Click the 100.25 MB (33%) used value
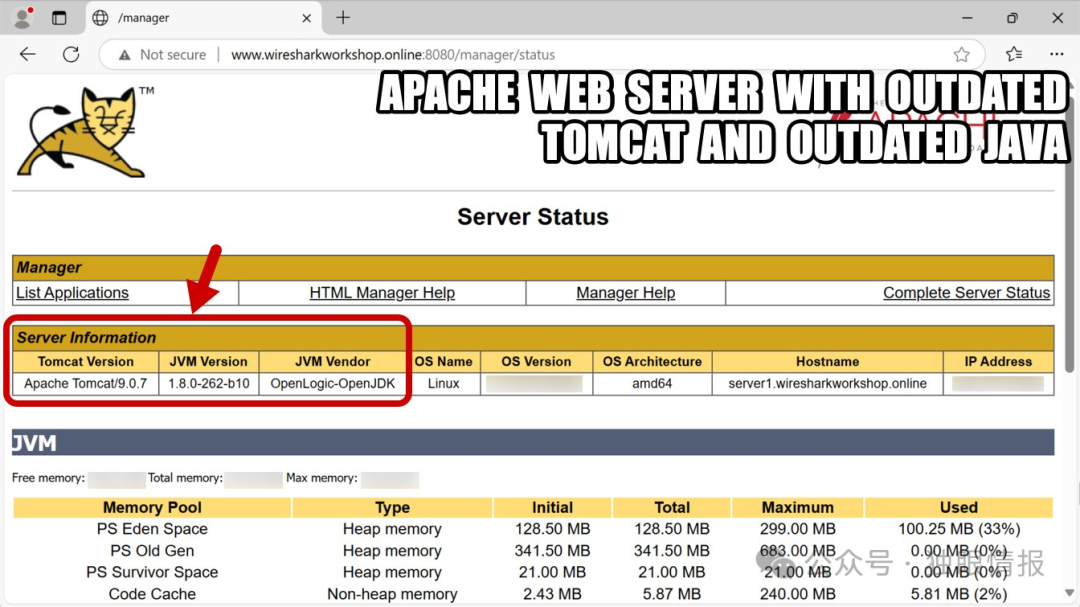 pyautogui.click(x=959, y=529)
